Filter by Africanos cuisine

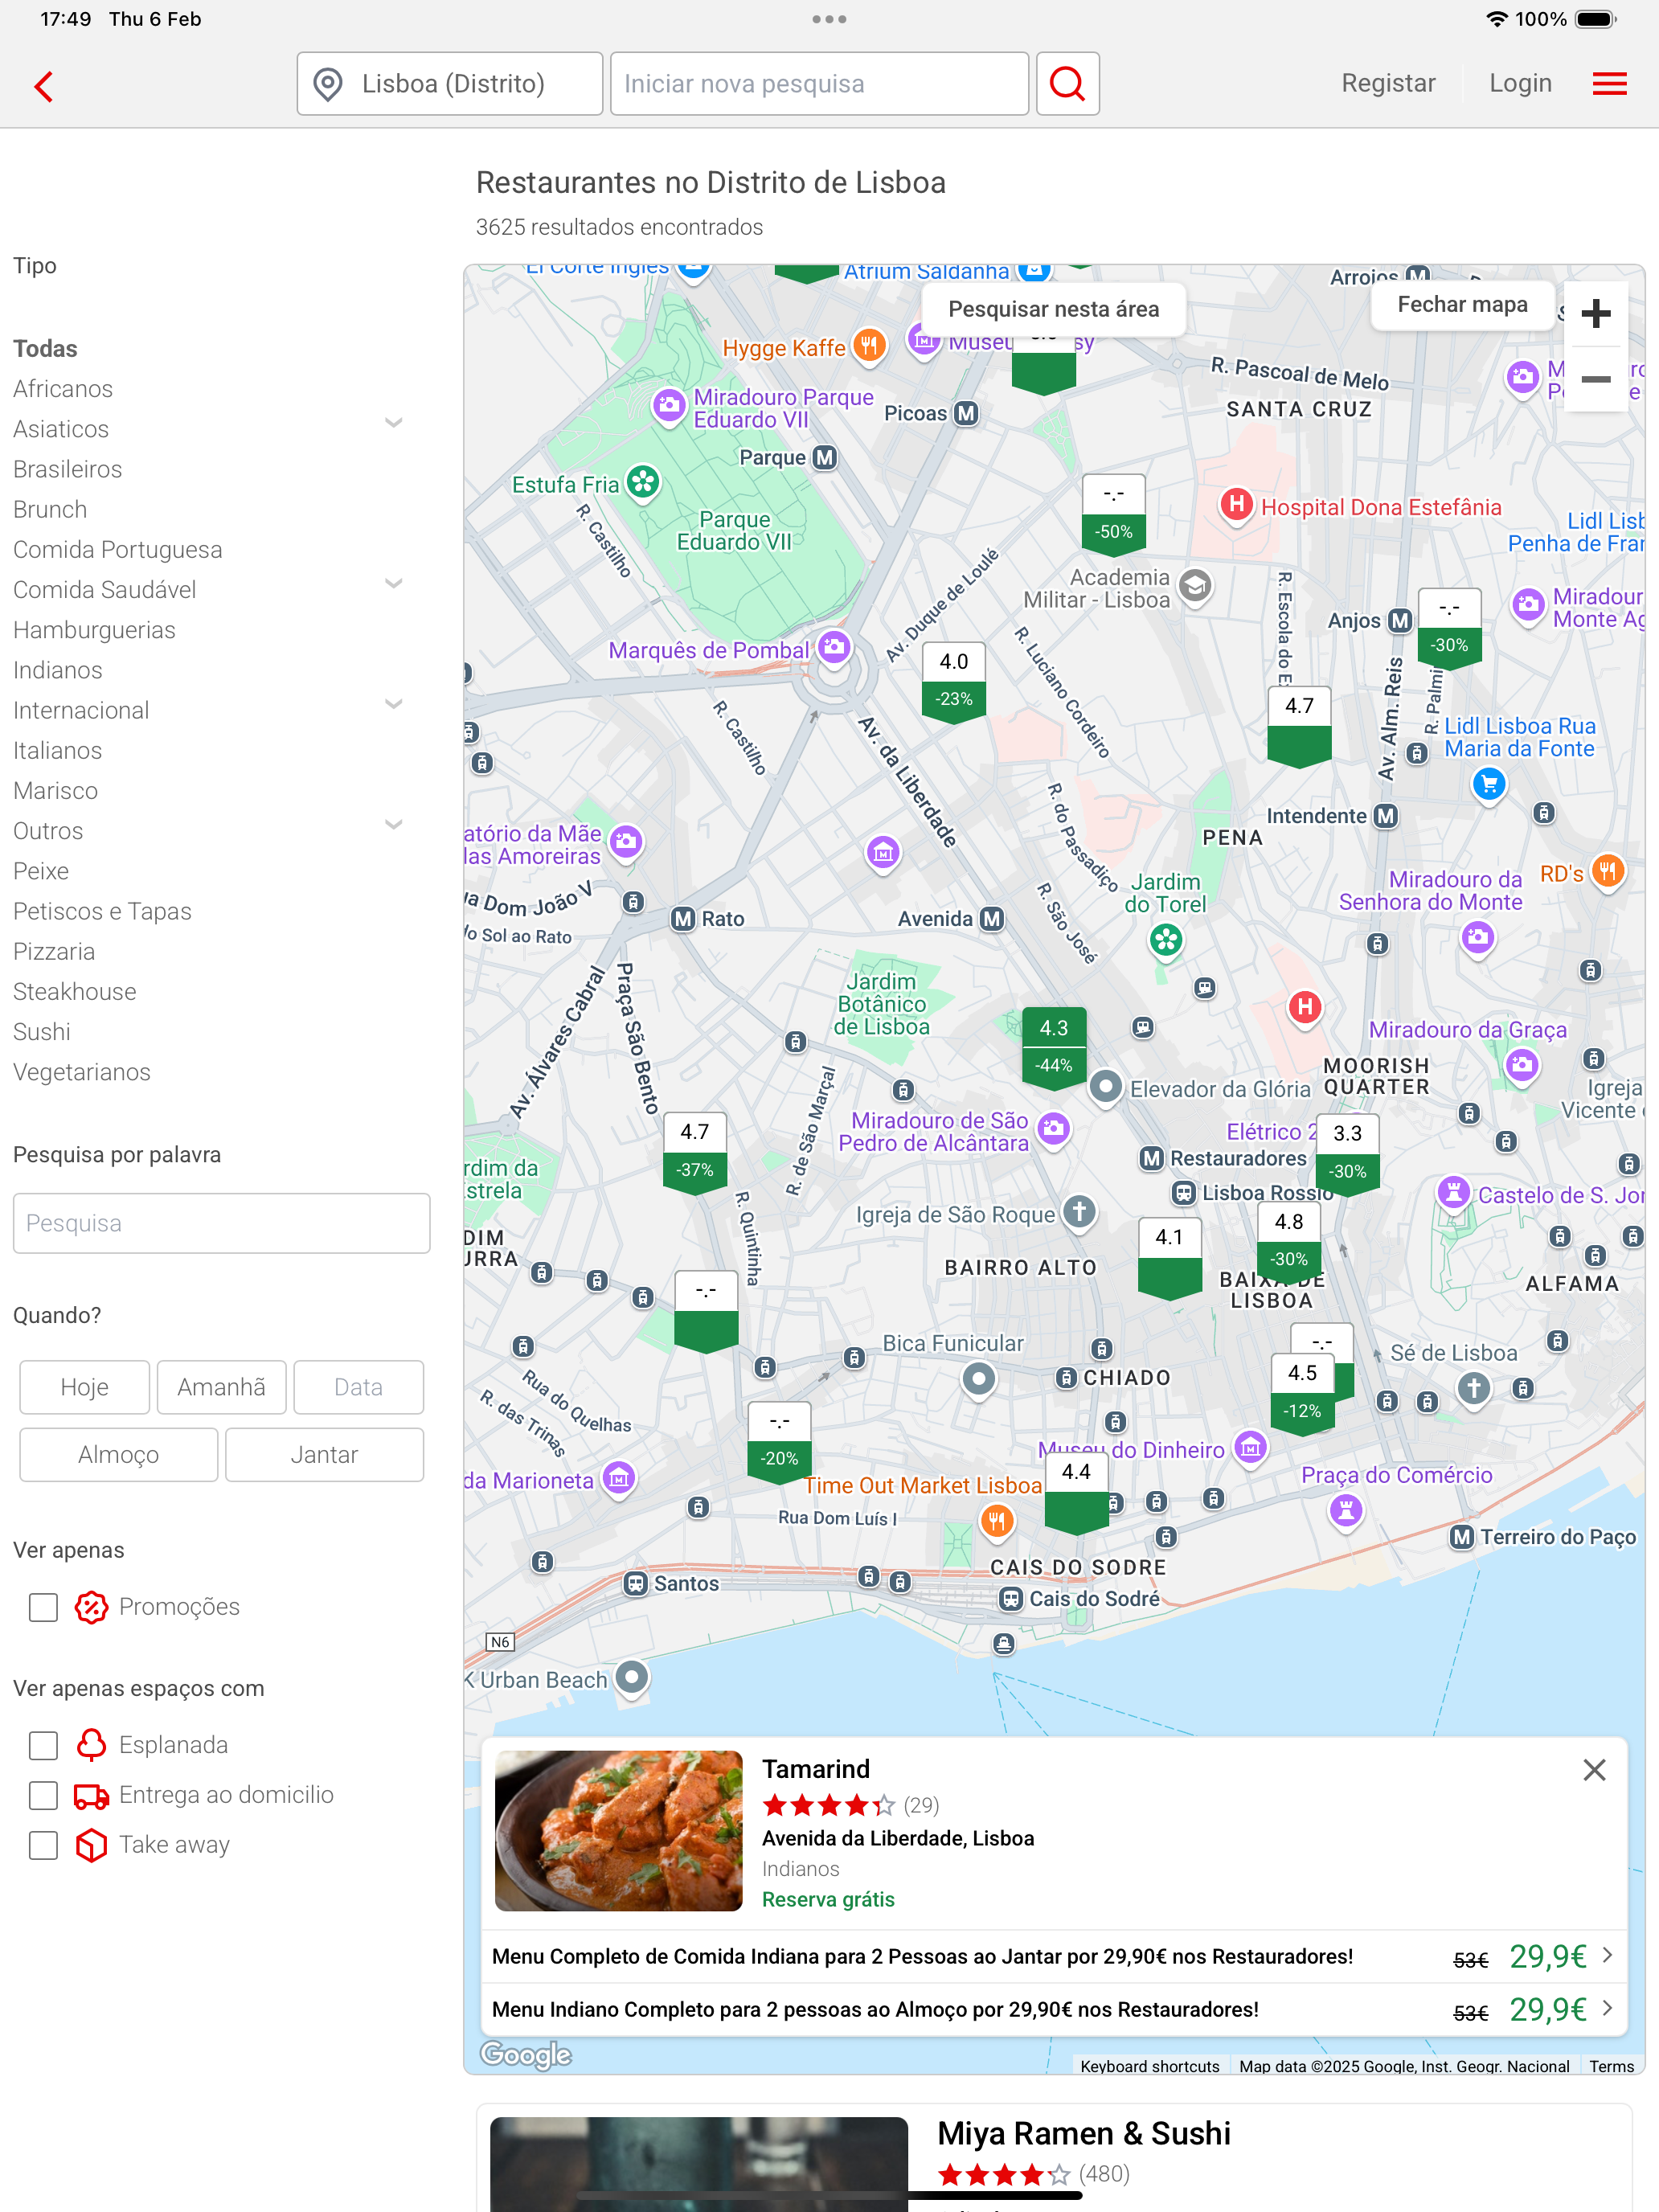[63, 389]
